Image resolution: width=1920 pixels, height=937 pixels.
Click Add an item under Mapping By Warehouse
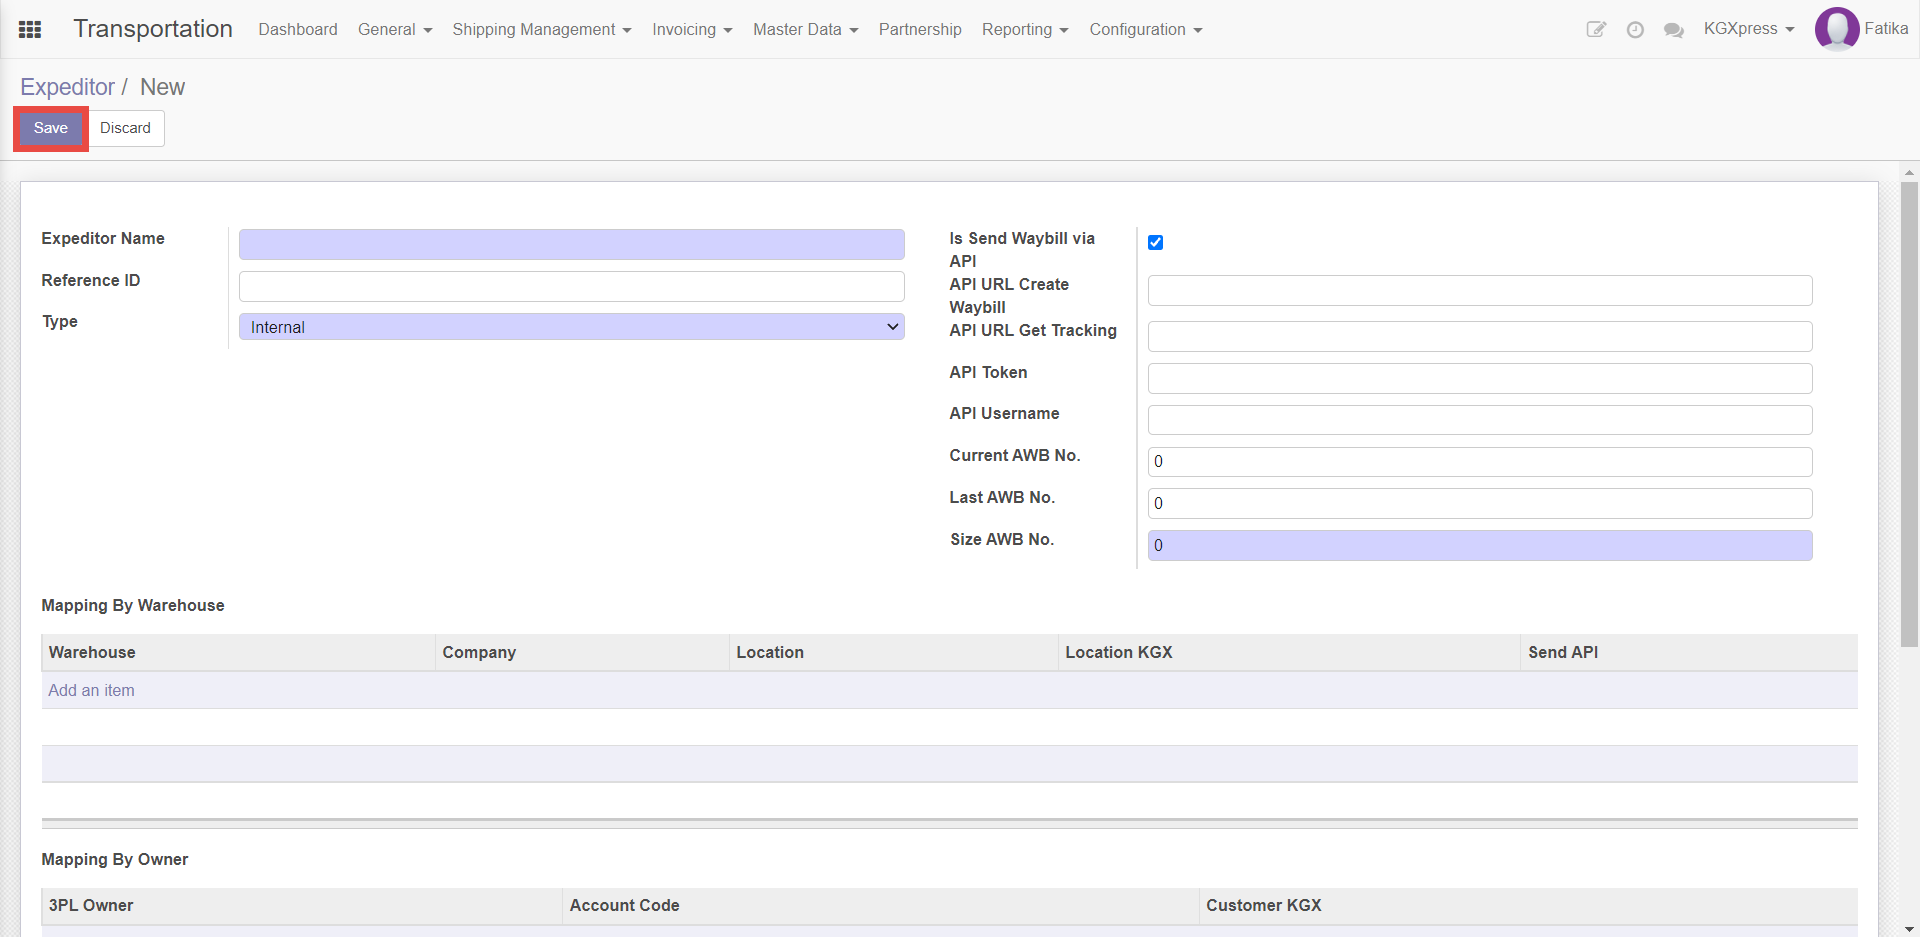point(91,690)
